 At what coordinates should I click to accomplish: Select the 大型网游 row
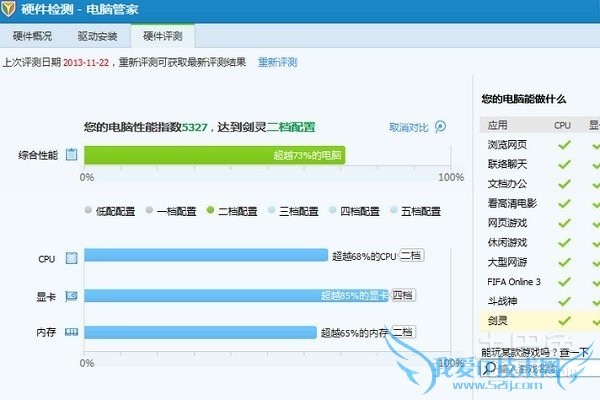540,262
